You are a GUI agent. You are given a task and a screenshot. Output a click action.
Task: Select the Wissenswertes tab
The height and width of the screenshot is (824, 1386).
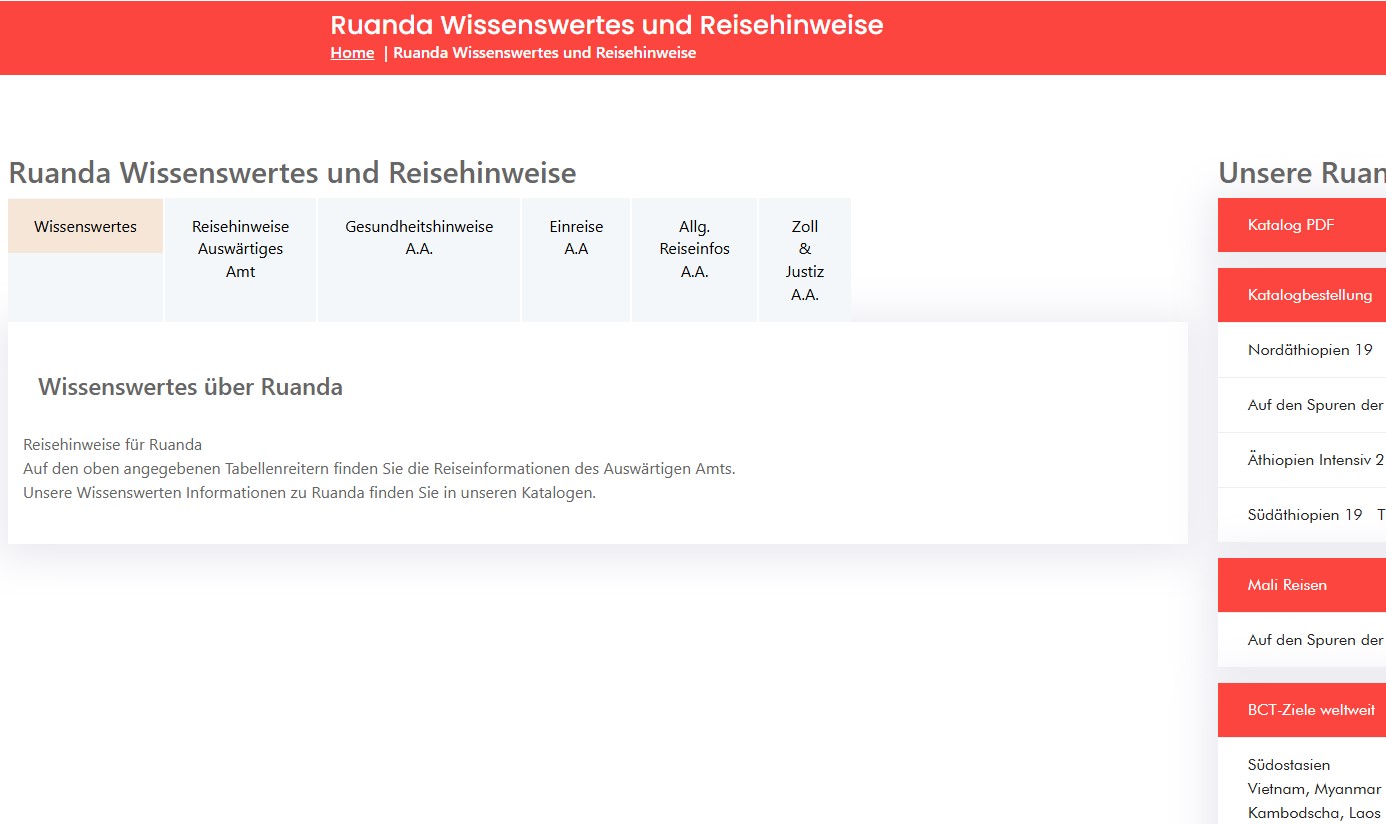click(x=85, y=226)
